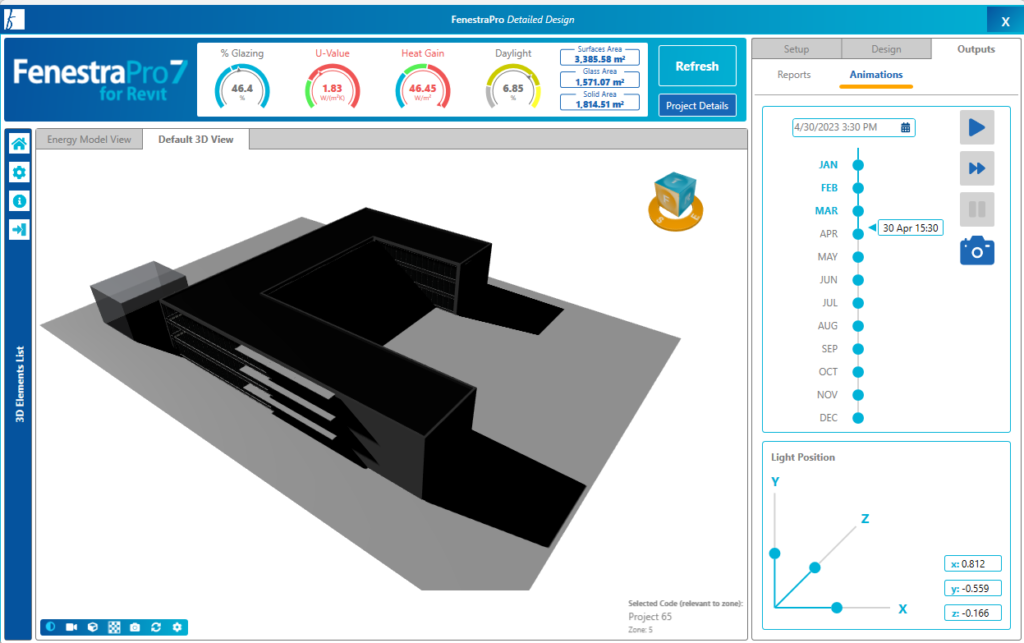The image size is (1024, 643).
Task: Toggle the contrast half-circle icon in viewer toolbar
Action: (x=51, y=627)
